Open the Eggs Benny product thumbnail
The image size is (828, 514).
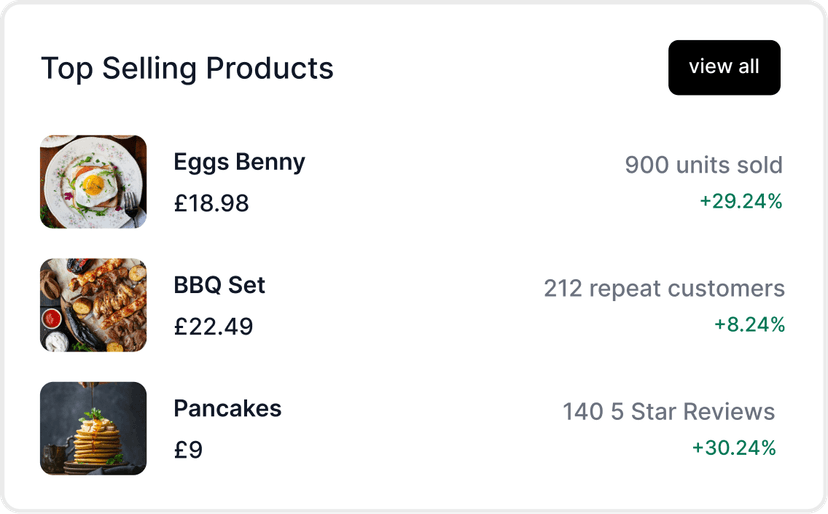(x=93, y=182)
